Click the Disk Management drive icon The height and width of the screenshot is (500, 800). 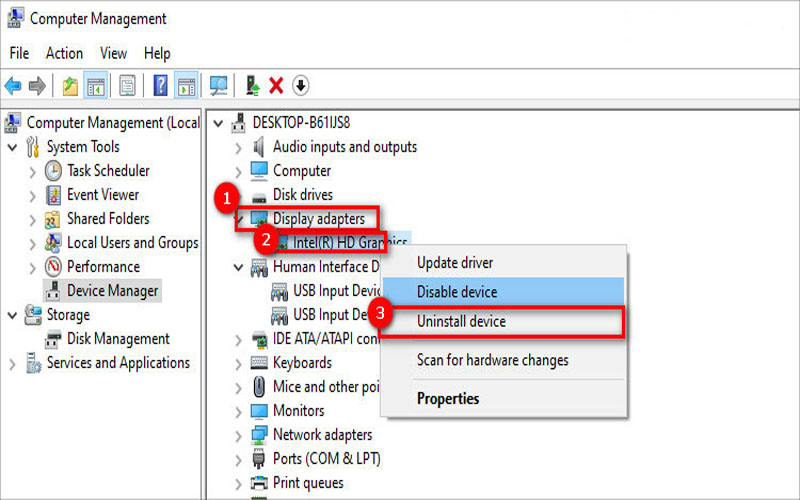[x=53, y=339]
